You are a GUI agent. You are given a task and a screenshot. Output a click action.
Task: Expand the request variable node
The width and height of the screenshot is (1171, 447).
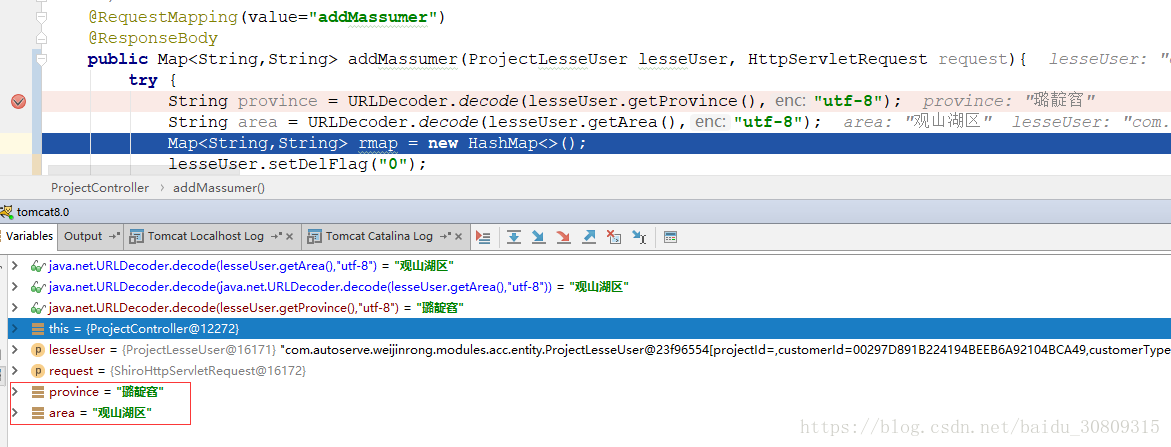tap(13, 371)
